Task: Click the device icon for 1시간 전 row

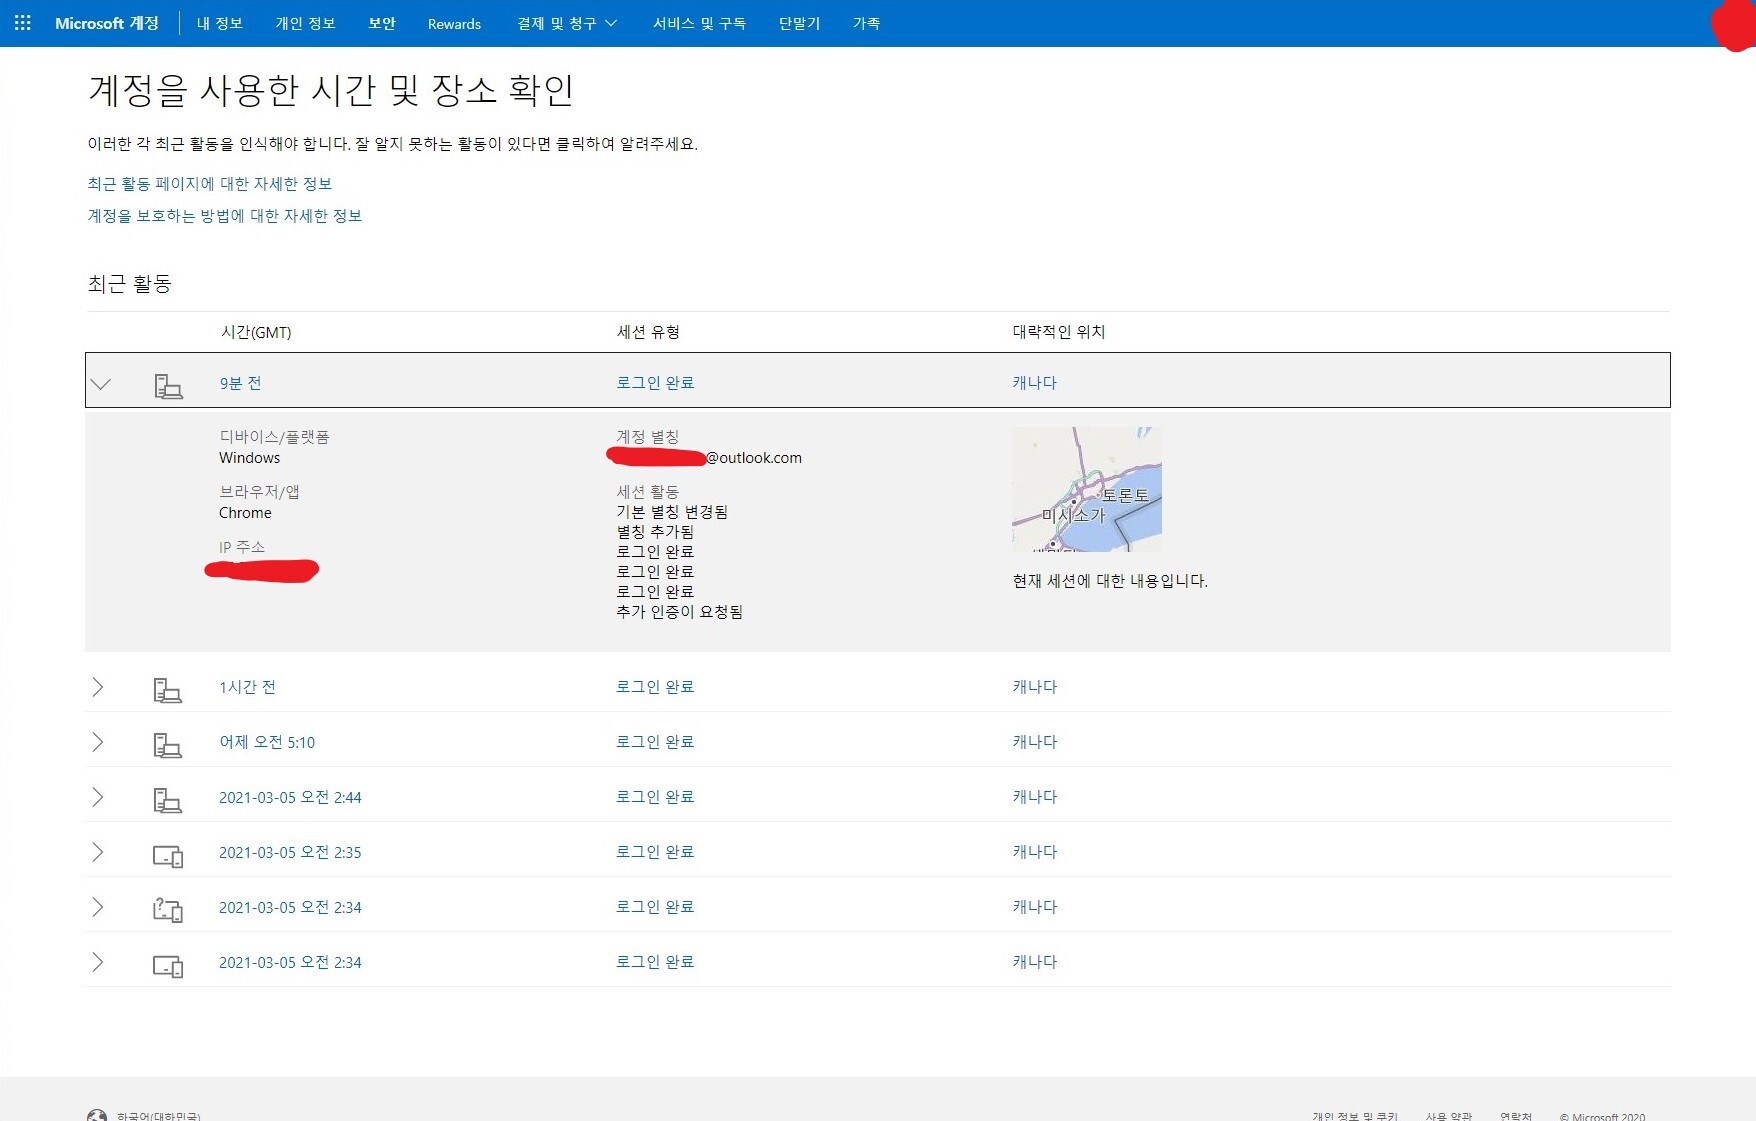Action: (x=167, y=689)
